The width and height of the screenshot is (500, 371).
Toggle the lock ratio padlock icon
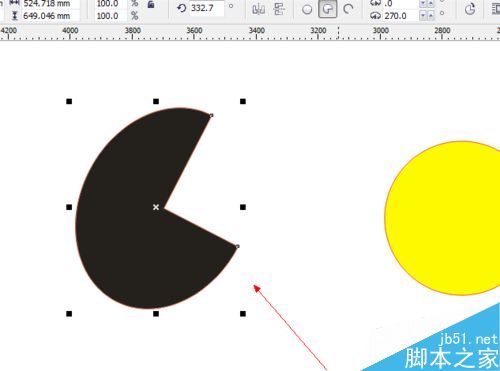(151, 4)
